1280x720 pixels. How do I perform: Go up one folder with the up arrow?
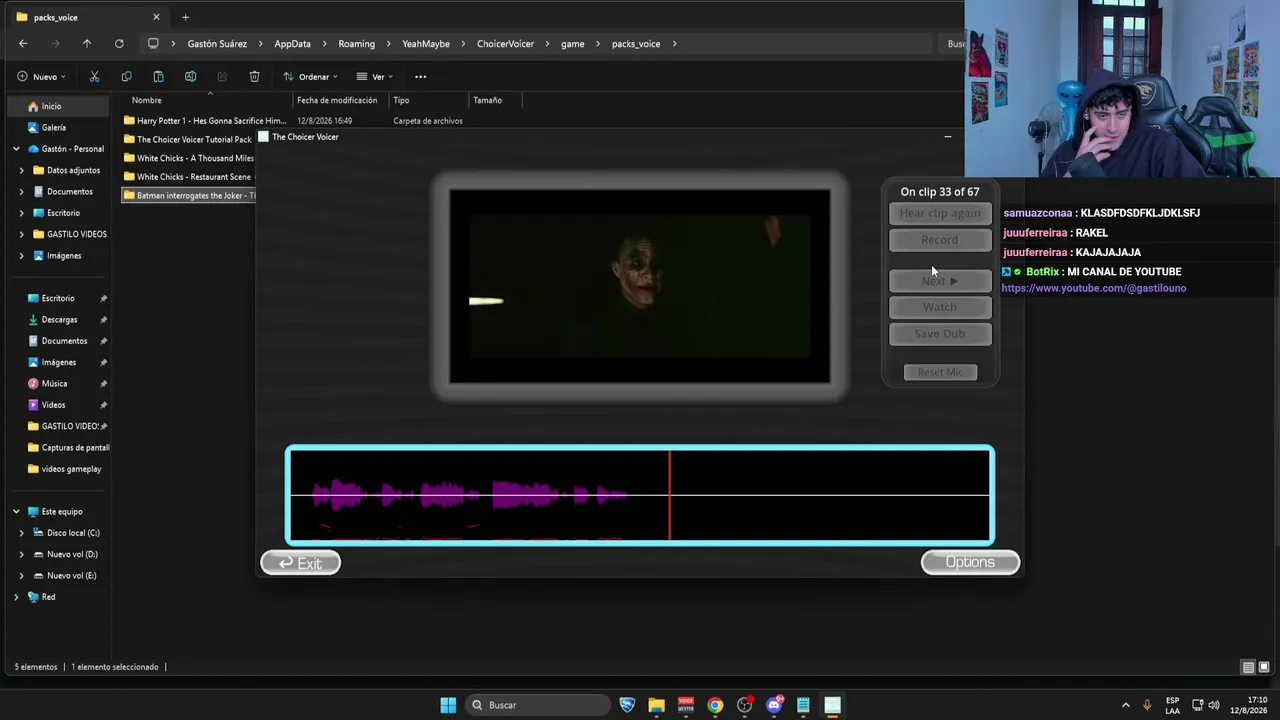pos(87,43)
